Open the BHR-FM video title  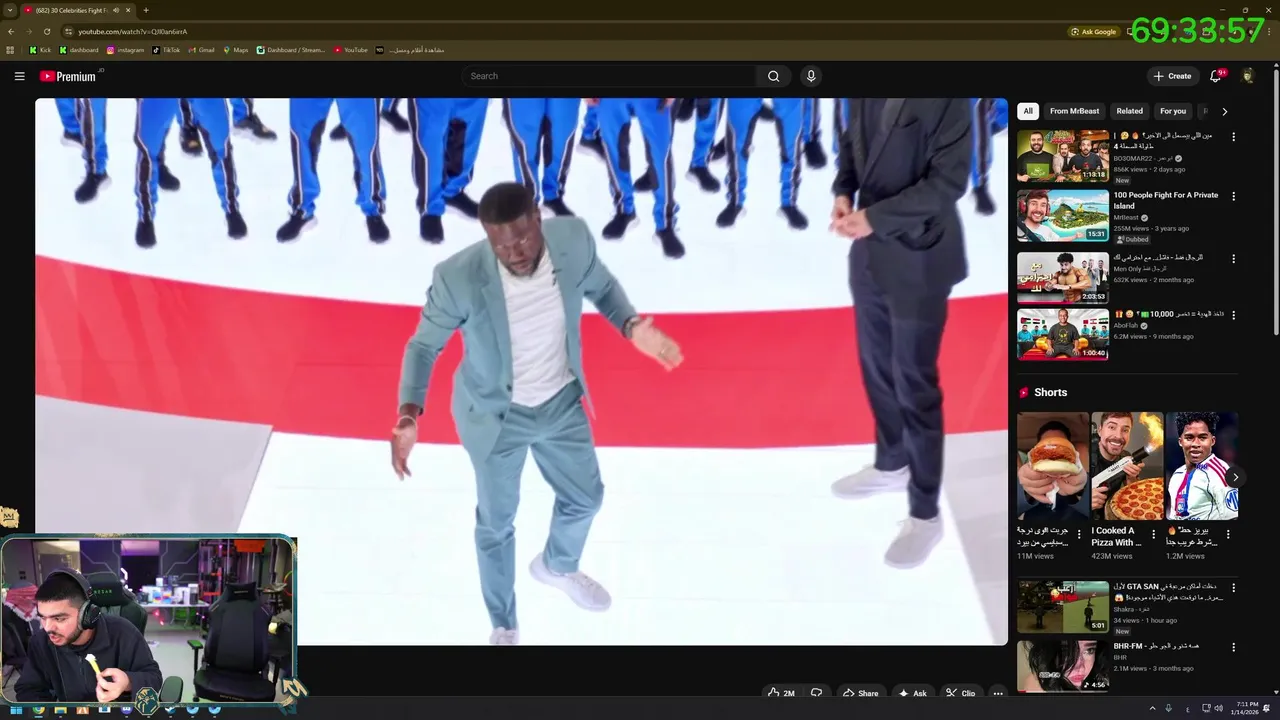1156,646
